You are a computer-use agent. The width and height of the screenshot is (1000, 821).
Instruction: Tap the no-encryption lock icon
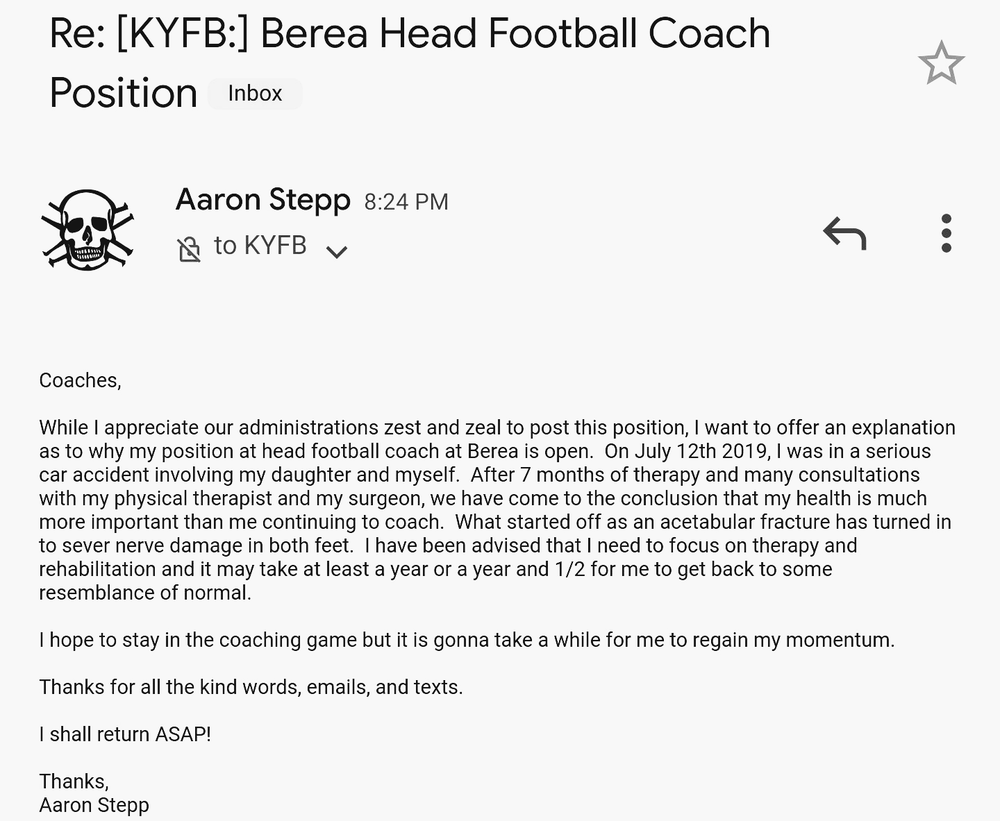pos(189,249)
